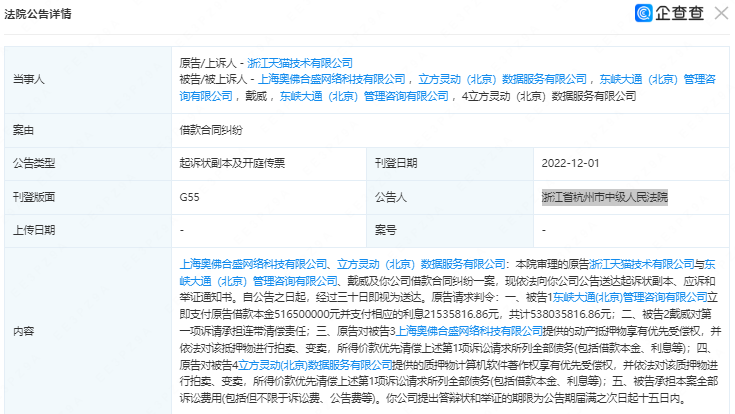The height and width of the screenshot is (414, 735).
Task: Click the 借款合同纠纷 case cause value
Action: pyautogui.click(x=211, y=130)
